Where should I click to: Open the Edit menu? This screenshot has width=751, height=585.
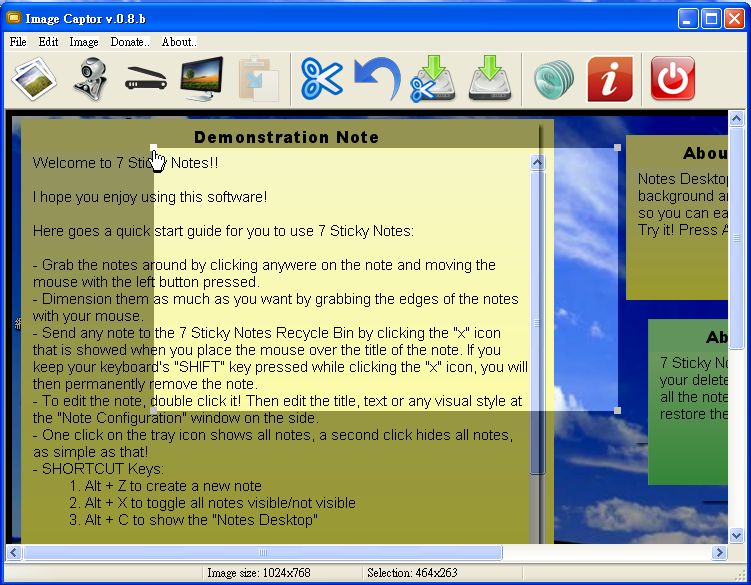48,42
